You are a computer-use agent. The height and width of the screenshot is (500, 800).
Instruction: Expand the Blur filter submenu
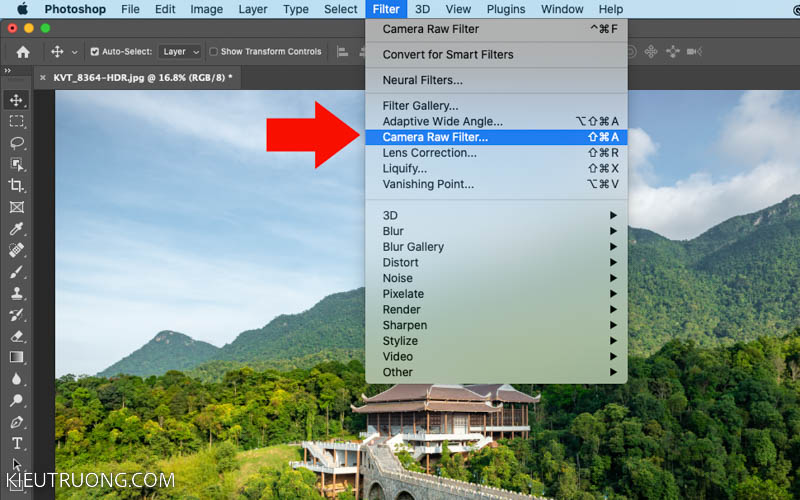click(x=496, y=231)
